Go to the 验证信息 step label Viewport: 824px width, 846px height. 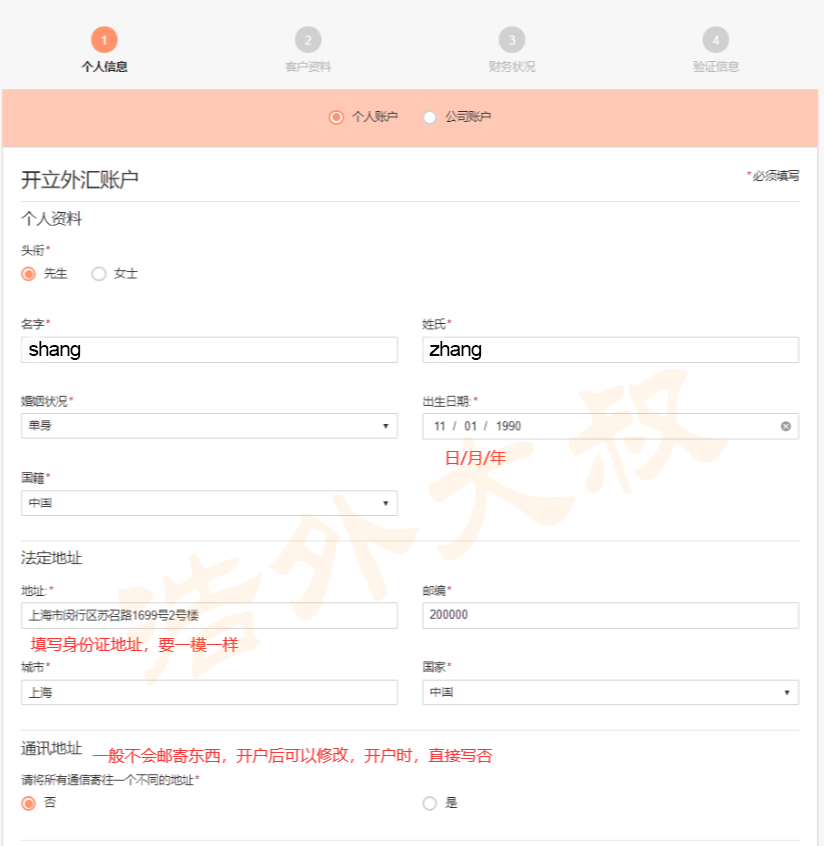click(x=716, y=67)
